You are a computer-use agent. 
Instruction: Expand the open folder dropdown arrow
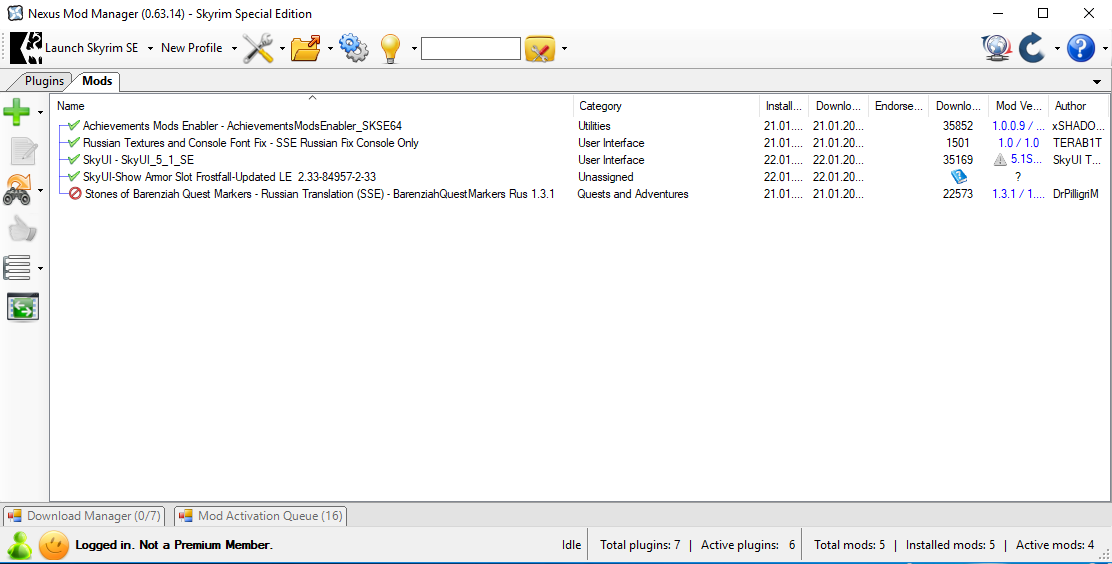[x=330, y=48]
